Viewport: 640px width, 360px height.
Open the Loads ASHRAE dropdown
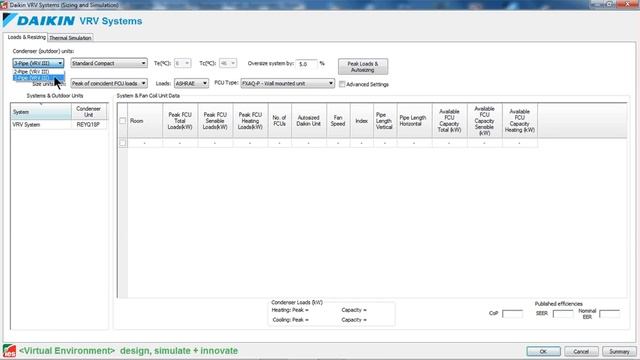click(191, 83)
